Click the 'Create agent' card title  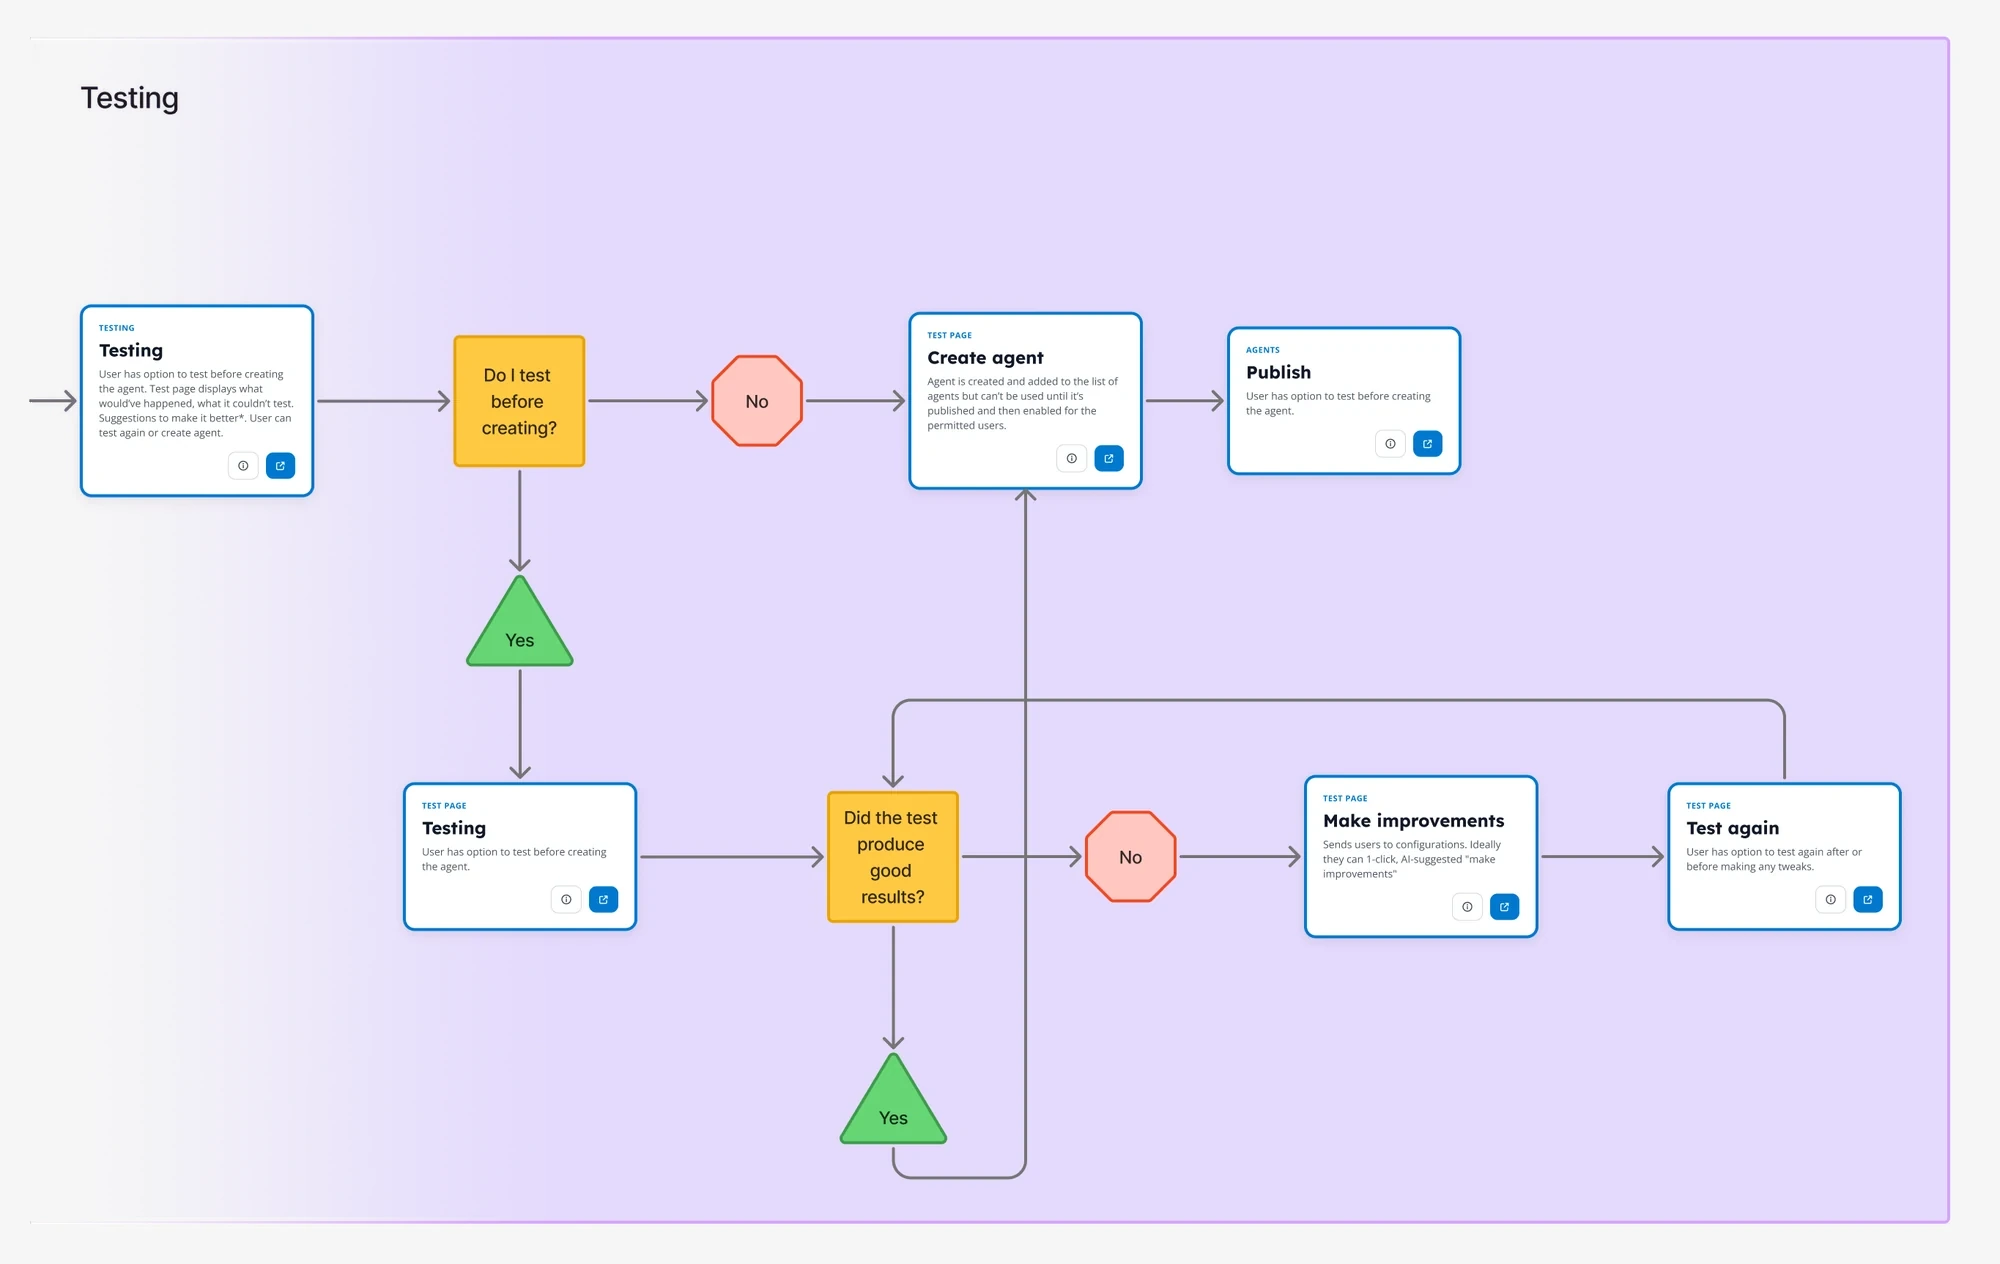coord(985,358)
